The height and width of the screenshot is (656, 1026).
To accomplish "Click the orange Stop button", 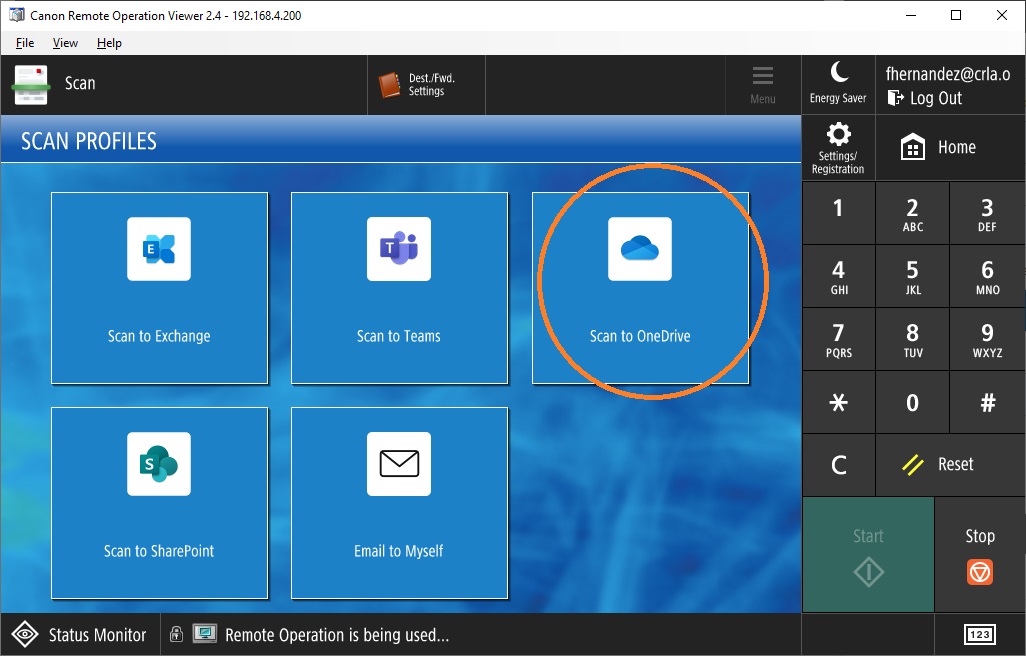I will [980, 555].
